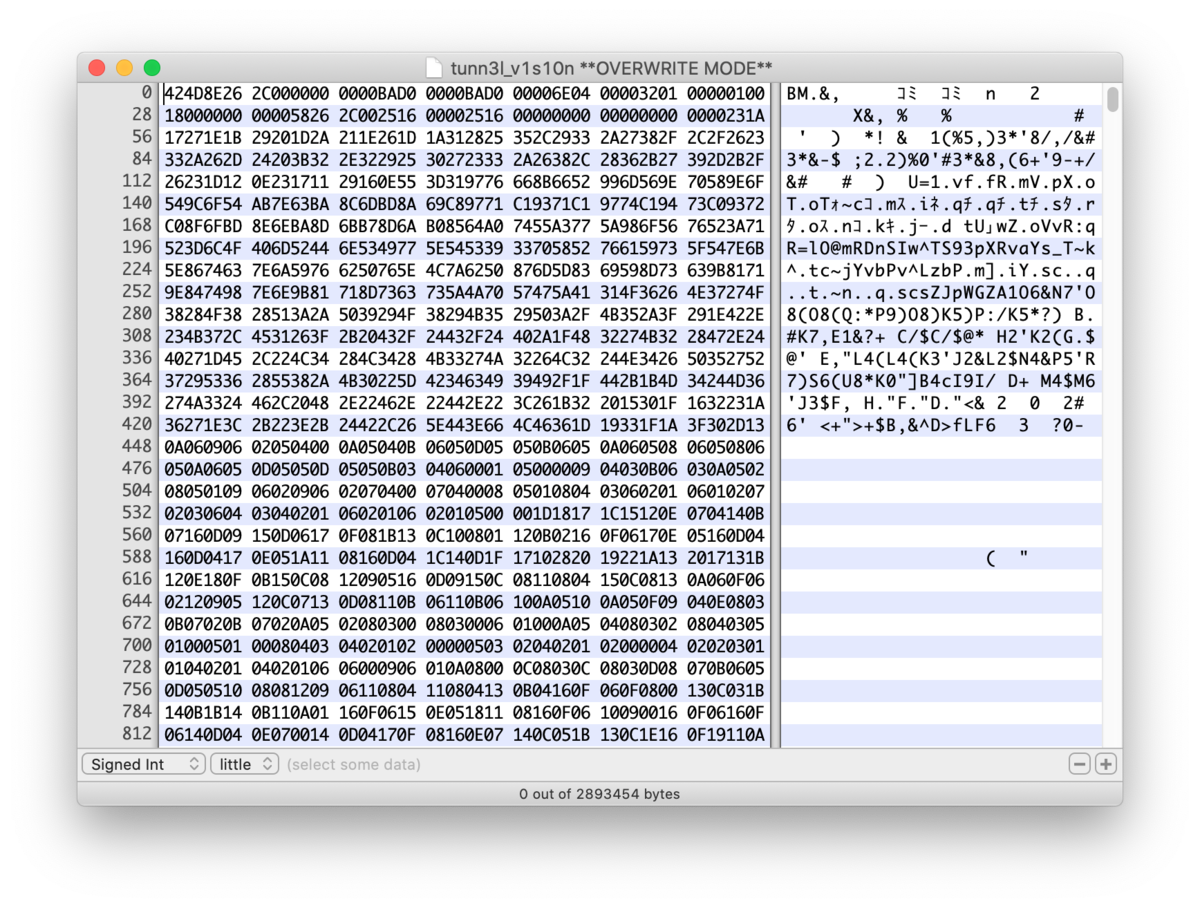Select hex group 160D0417
The width and height of the screenshot is (1200, 908).
pos(203,557)
